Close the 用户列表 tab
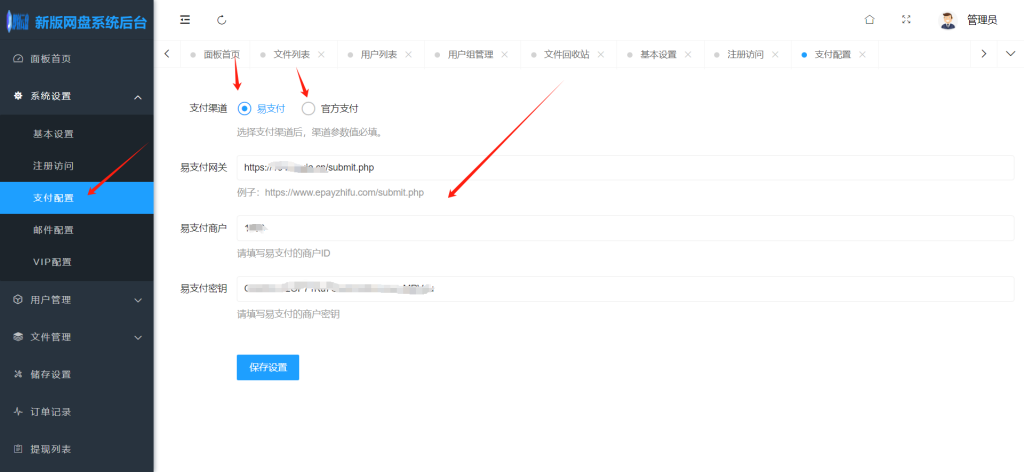Image resolution: width=1024 pixels, height=472 pixels. point(408,55)
